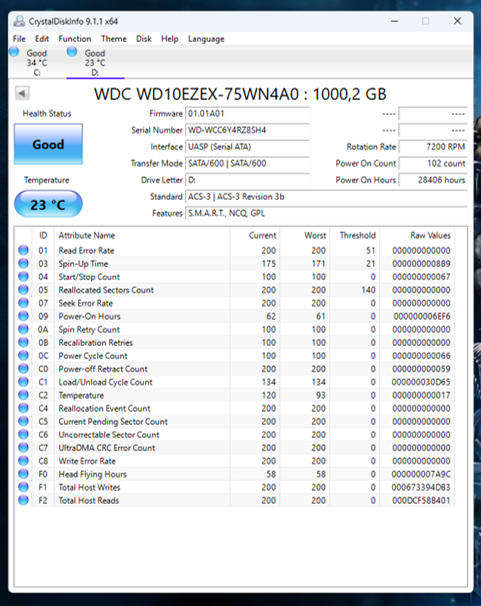Open the Language menu

206,39
